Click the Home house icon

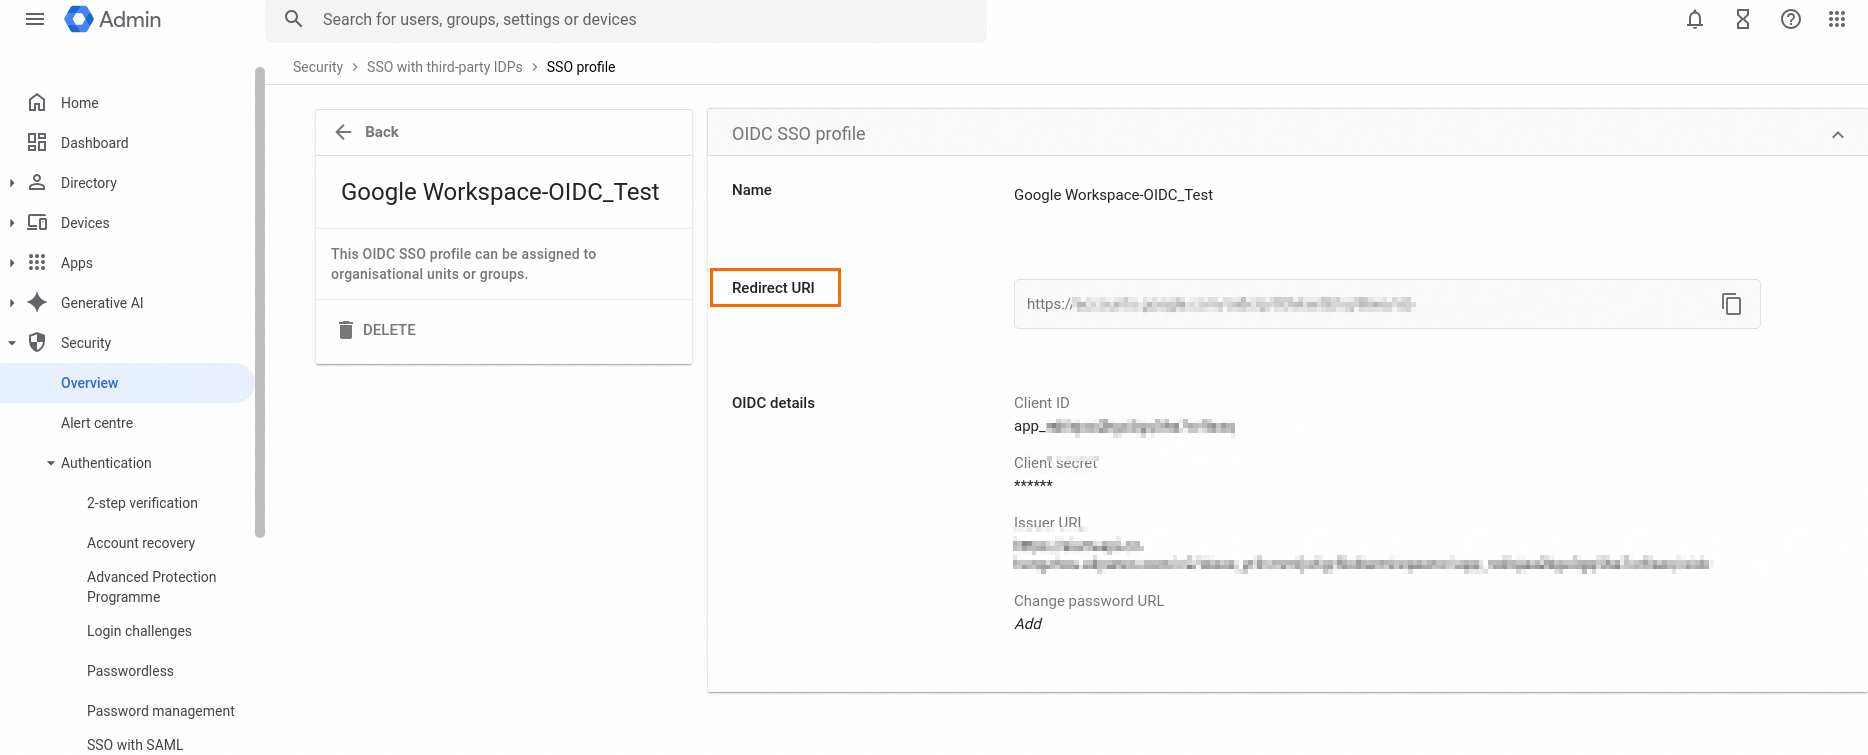pos(37,102)
